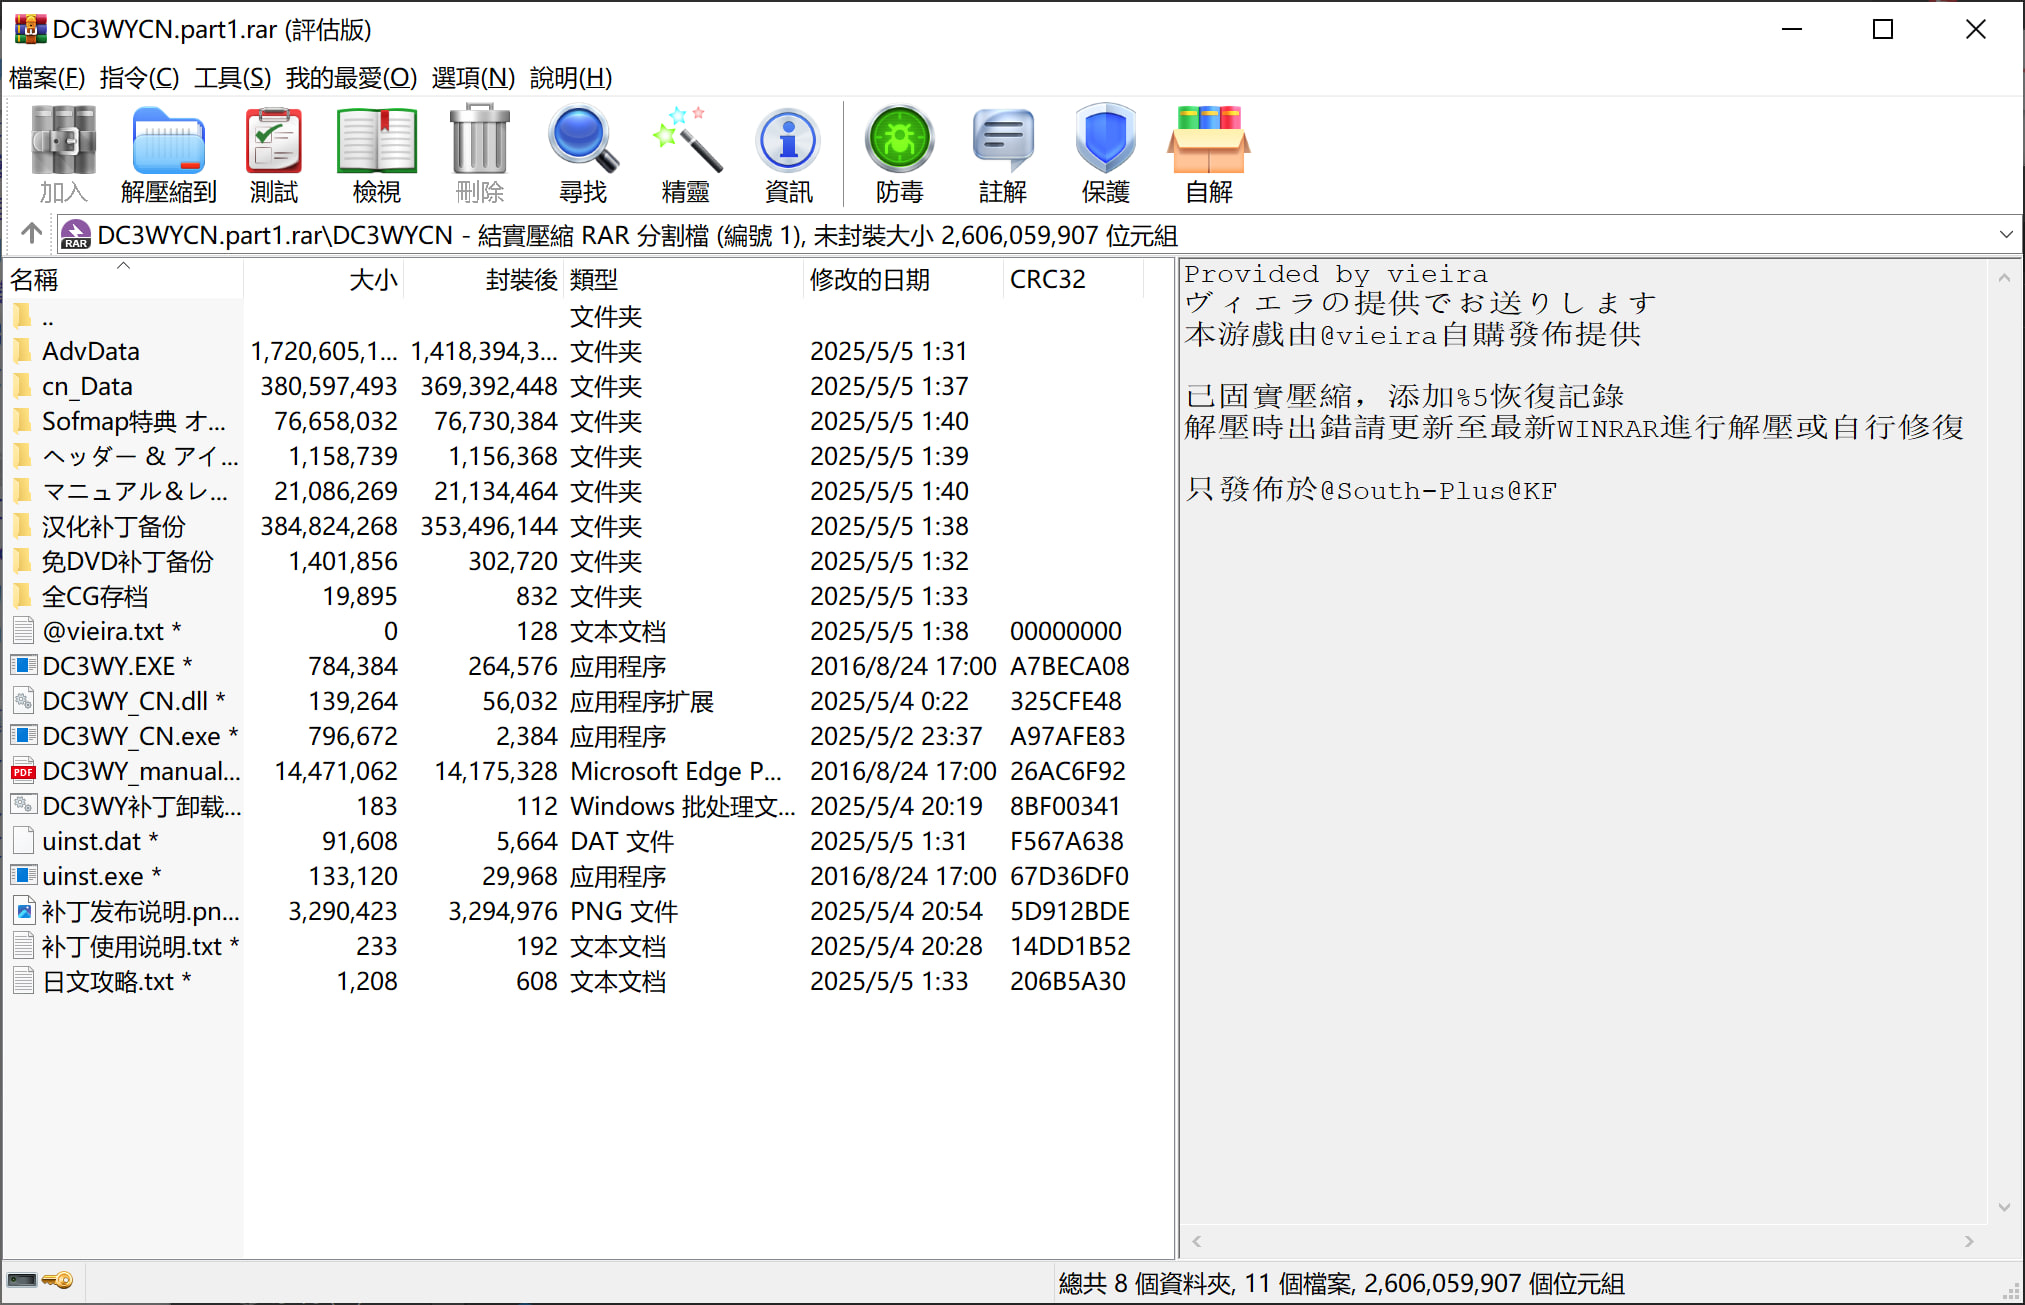2025x1305 pixels.
Task: Select the @vieira.txt file row
Action: [574, 631]
